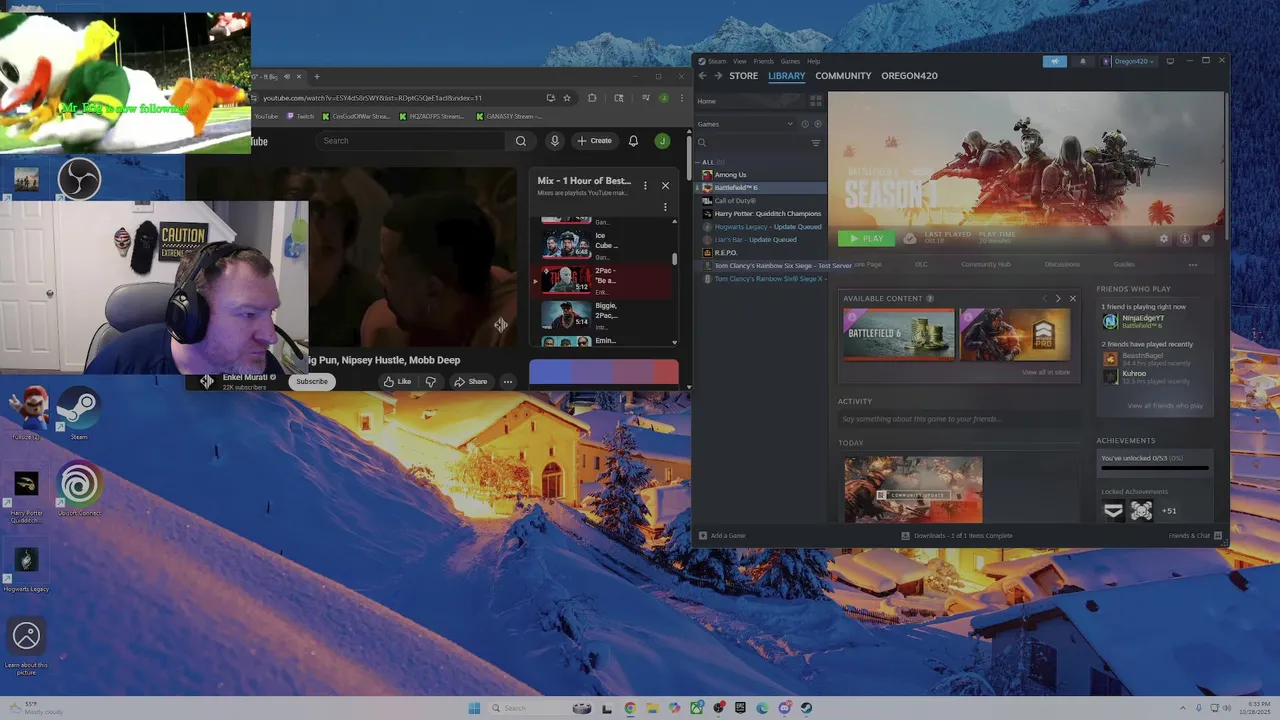Switch to Steam COMMUNITY tab

(843, 76)
